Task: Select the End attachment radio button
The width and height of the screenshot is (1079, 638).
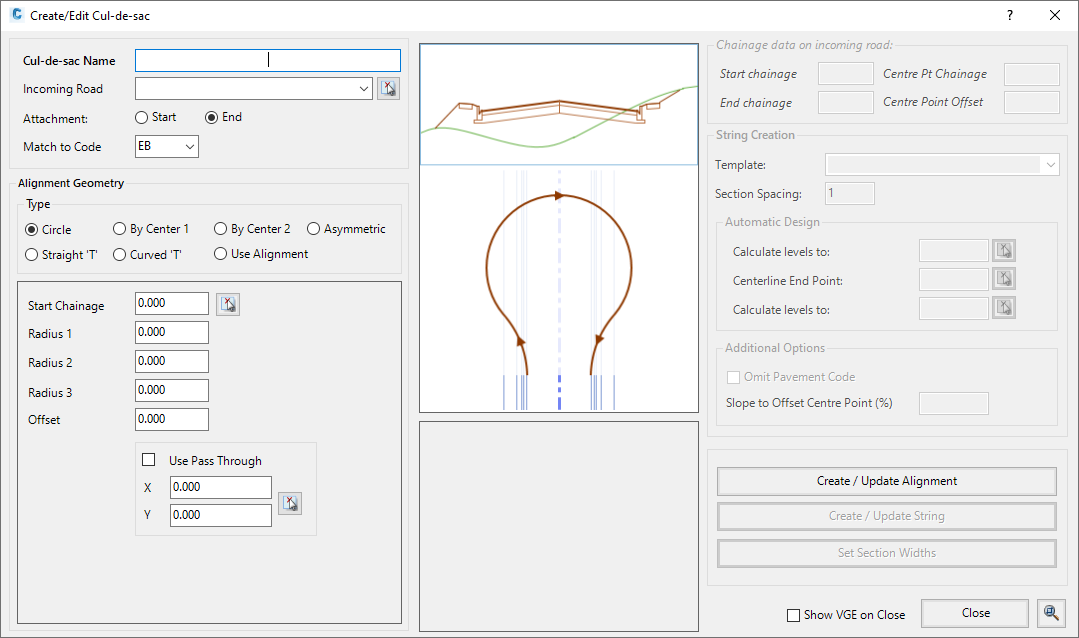Action: click(x=212, y=117)
